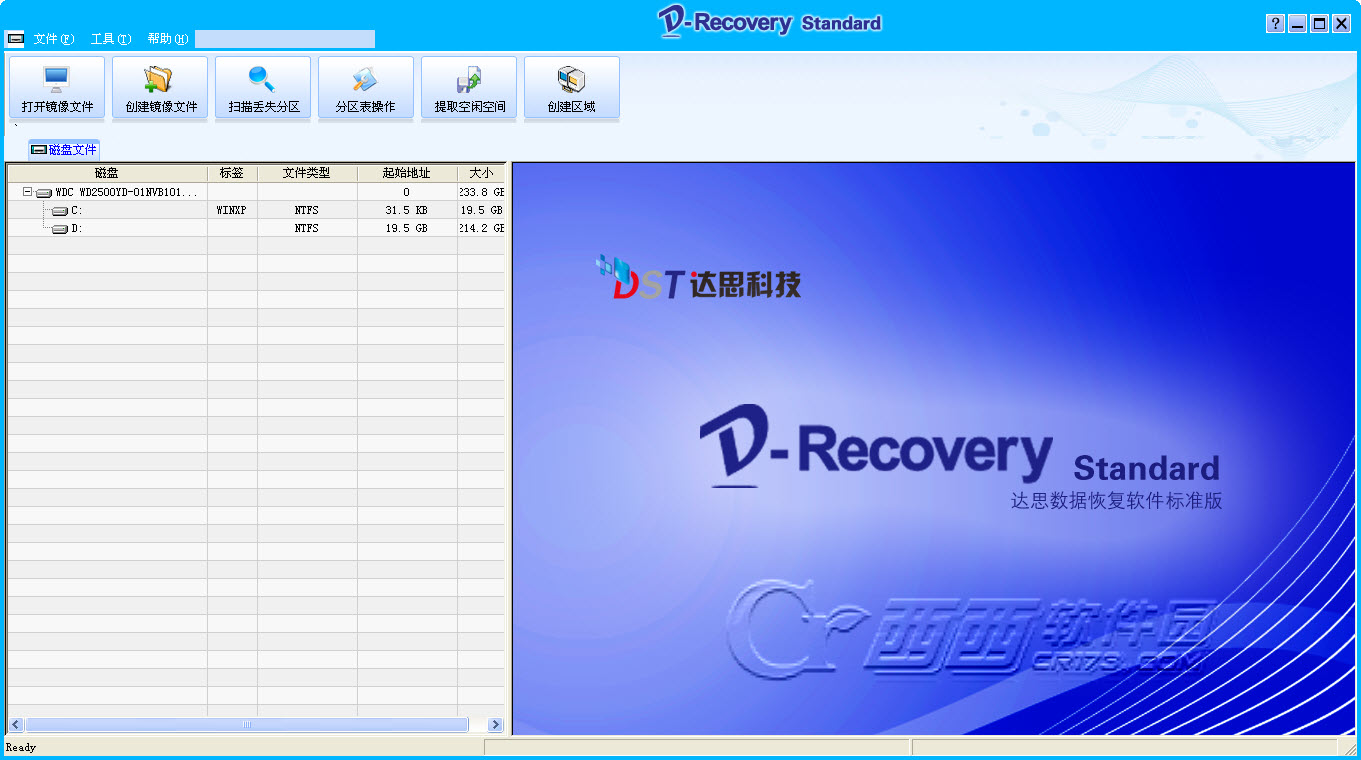The image size is (1361, 760).
Task: Click the NTFS type cell in C: row
Action: tap(307, 210)
